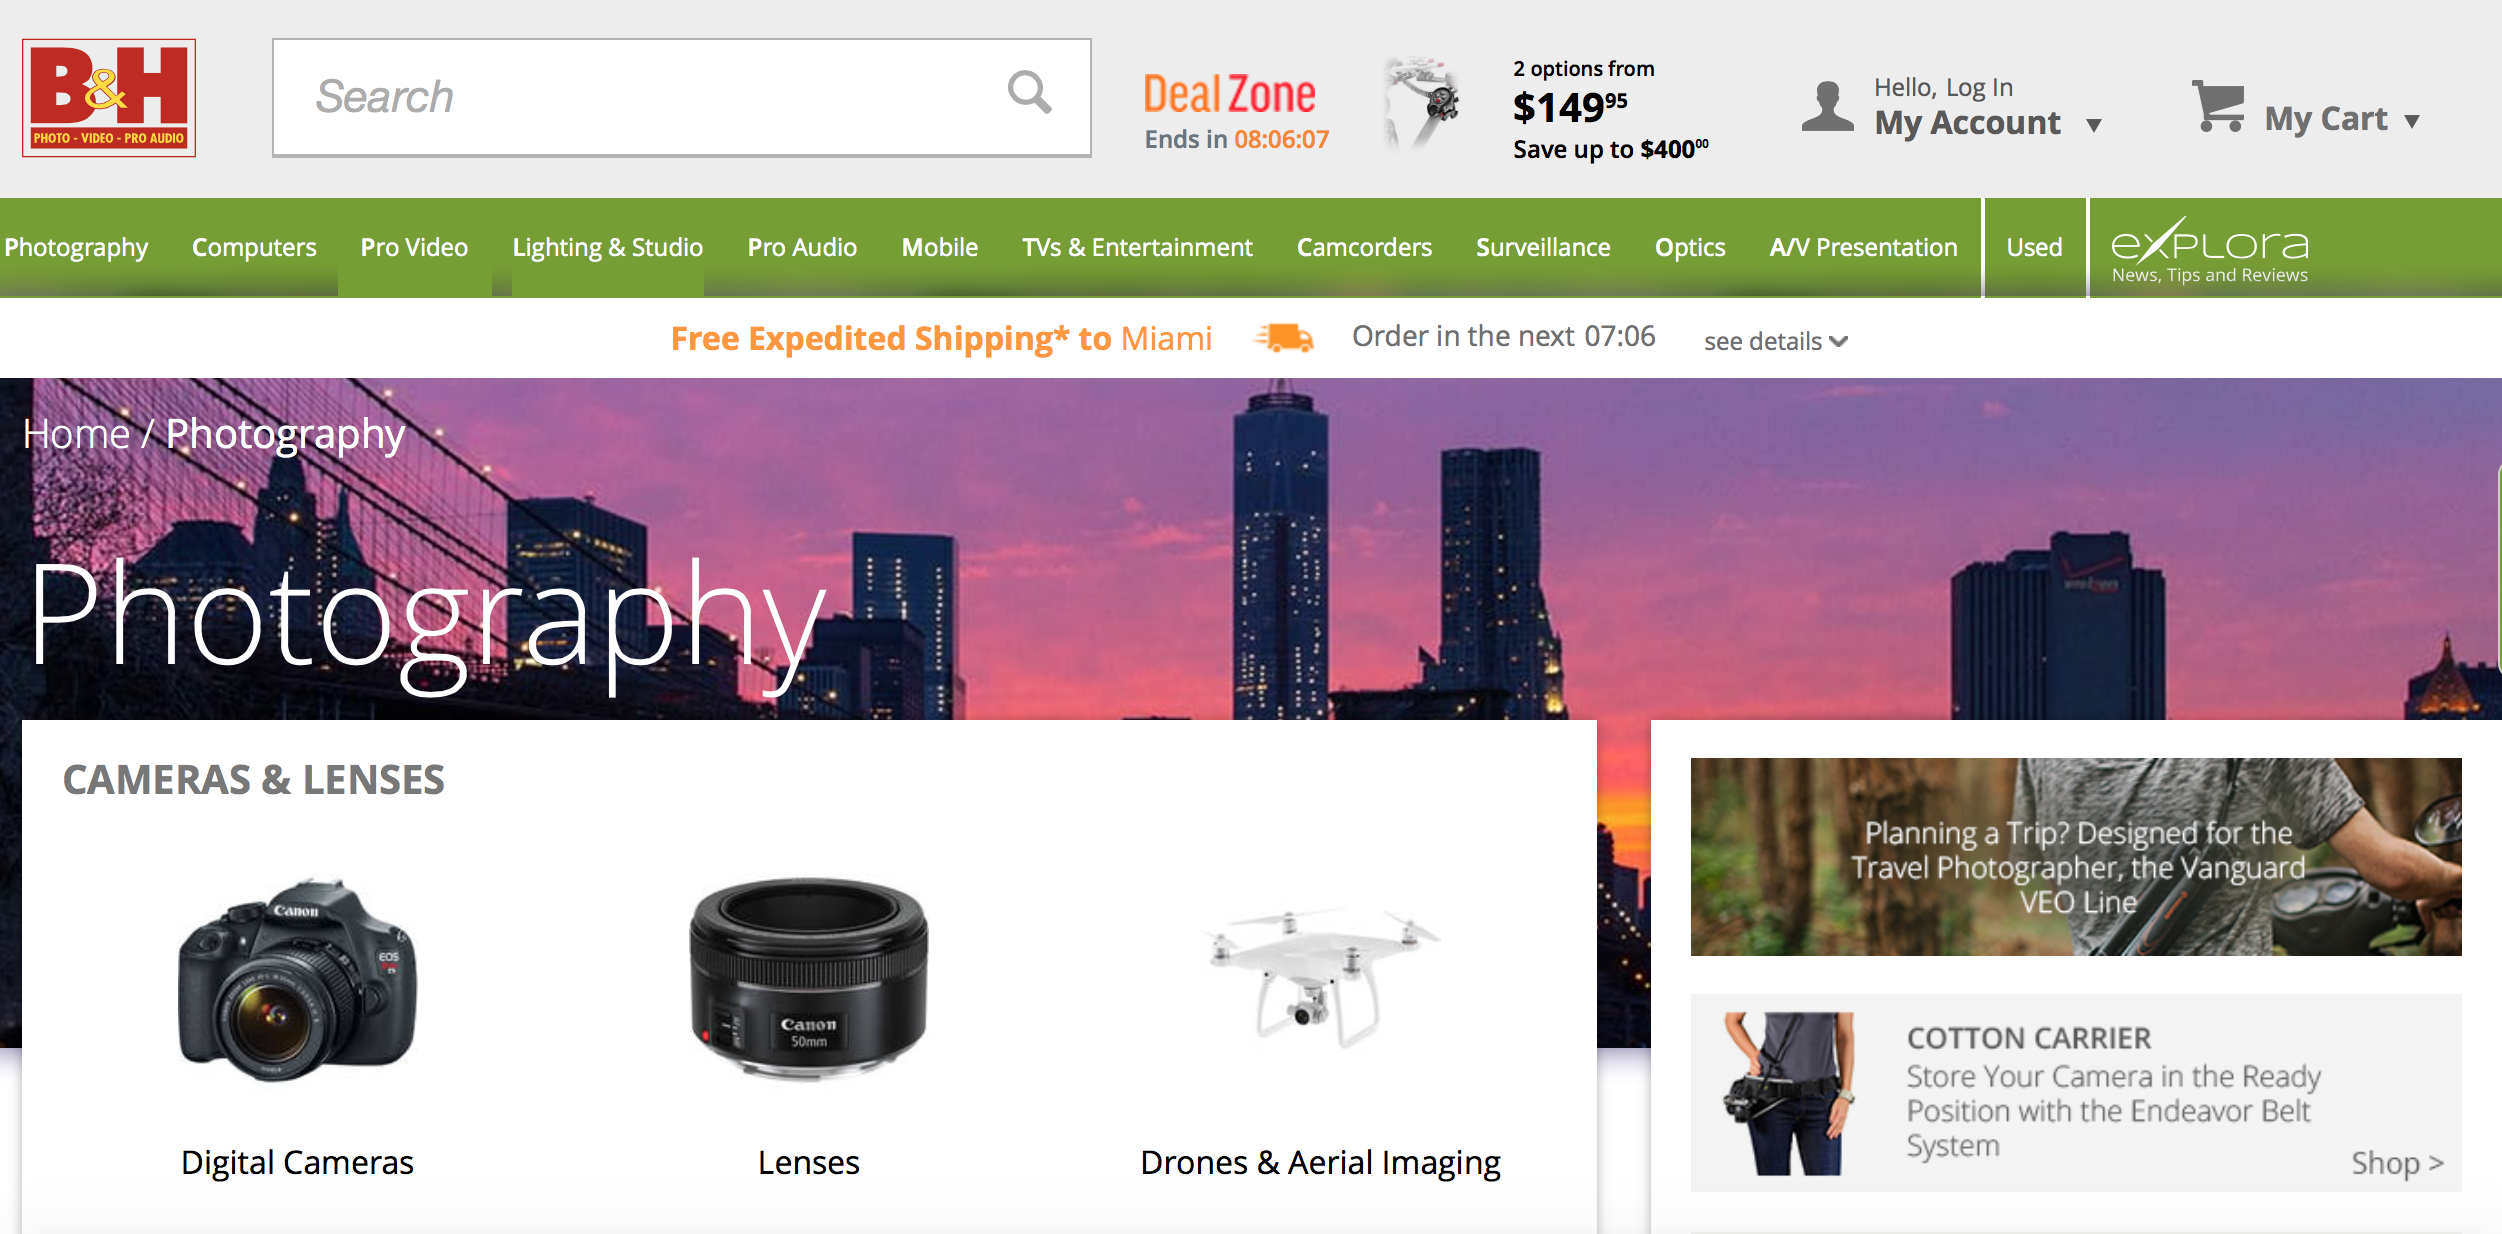Open the Computers menu
Screen dimensions: 2502x1234
point(254,247)
